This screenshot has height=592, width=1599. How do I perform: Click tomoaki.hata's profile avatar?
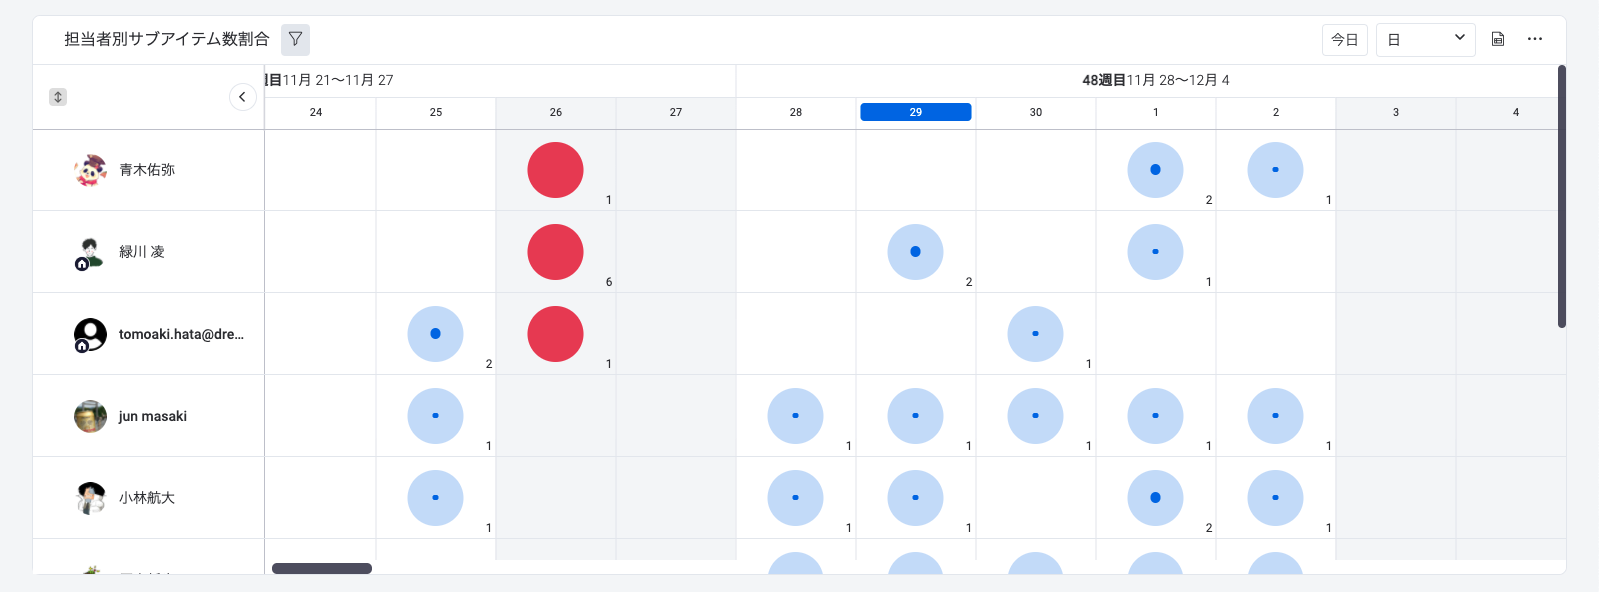90,334
